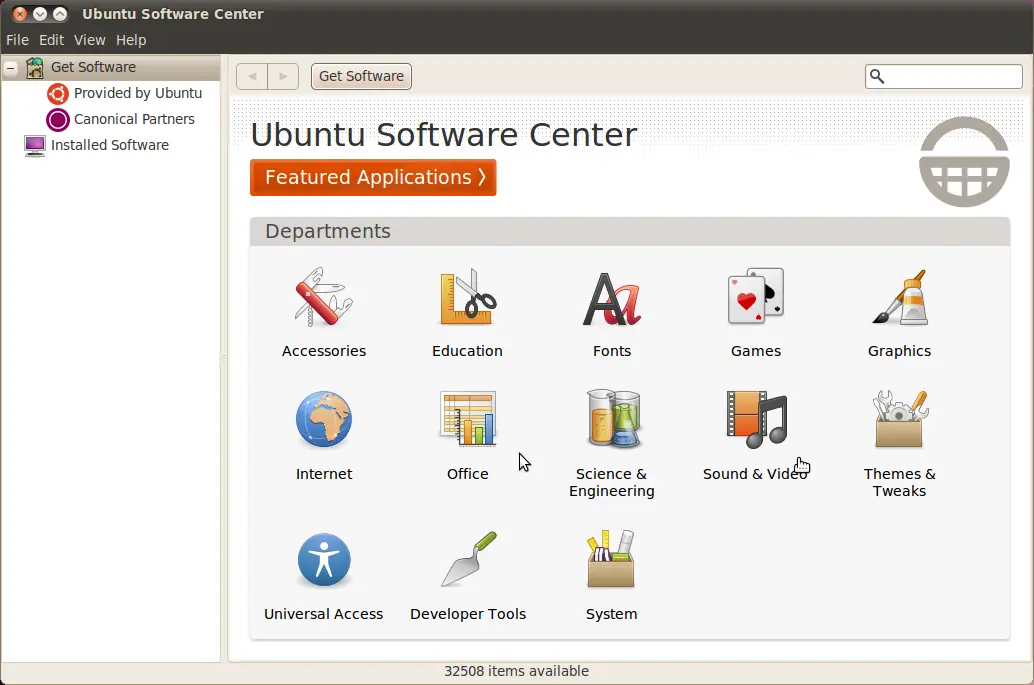Click the magnifier icon in the search box
Screen dimensions: 1034x685
877,76
